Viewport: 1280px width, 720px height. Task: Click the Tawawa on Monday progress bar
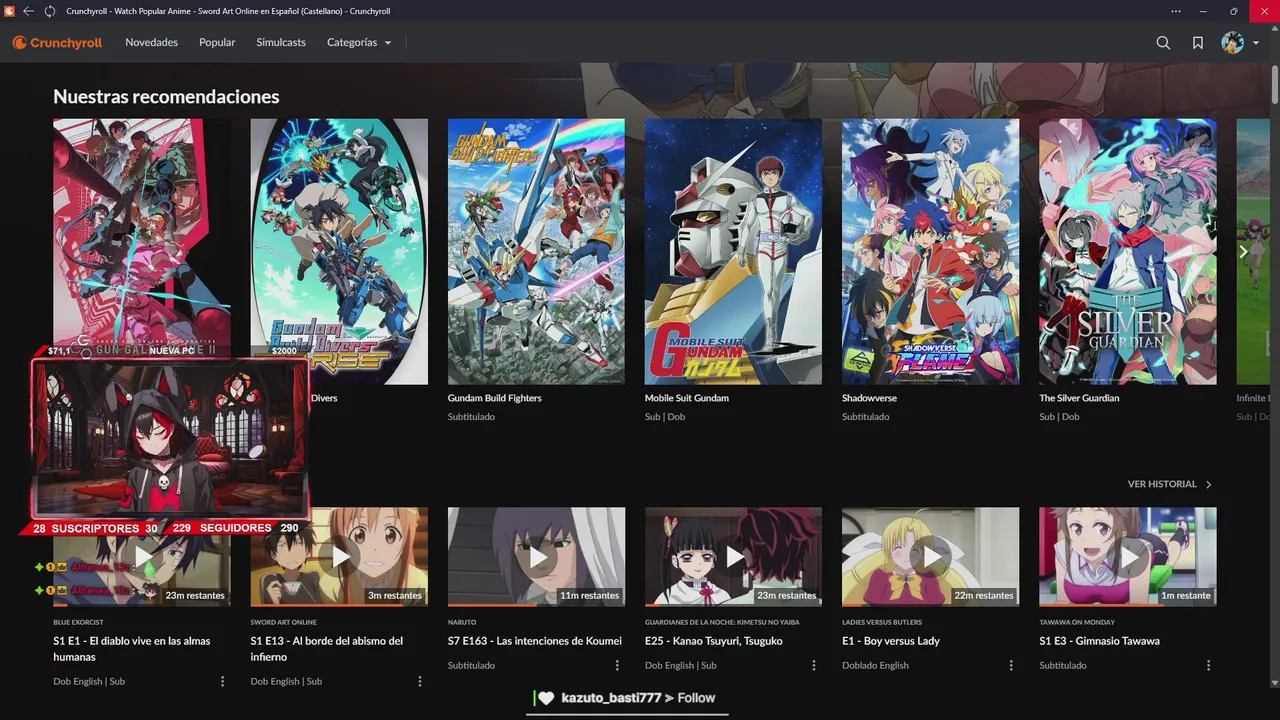click(x=1128, y=605)
